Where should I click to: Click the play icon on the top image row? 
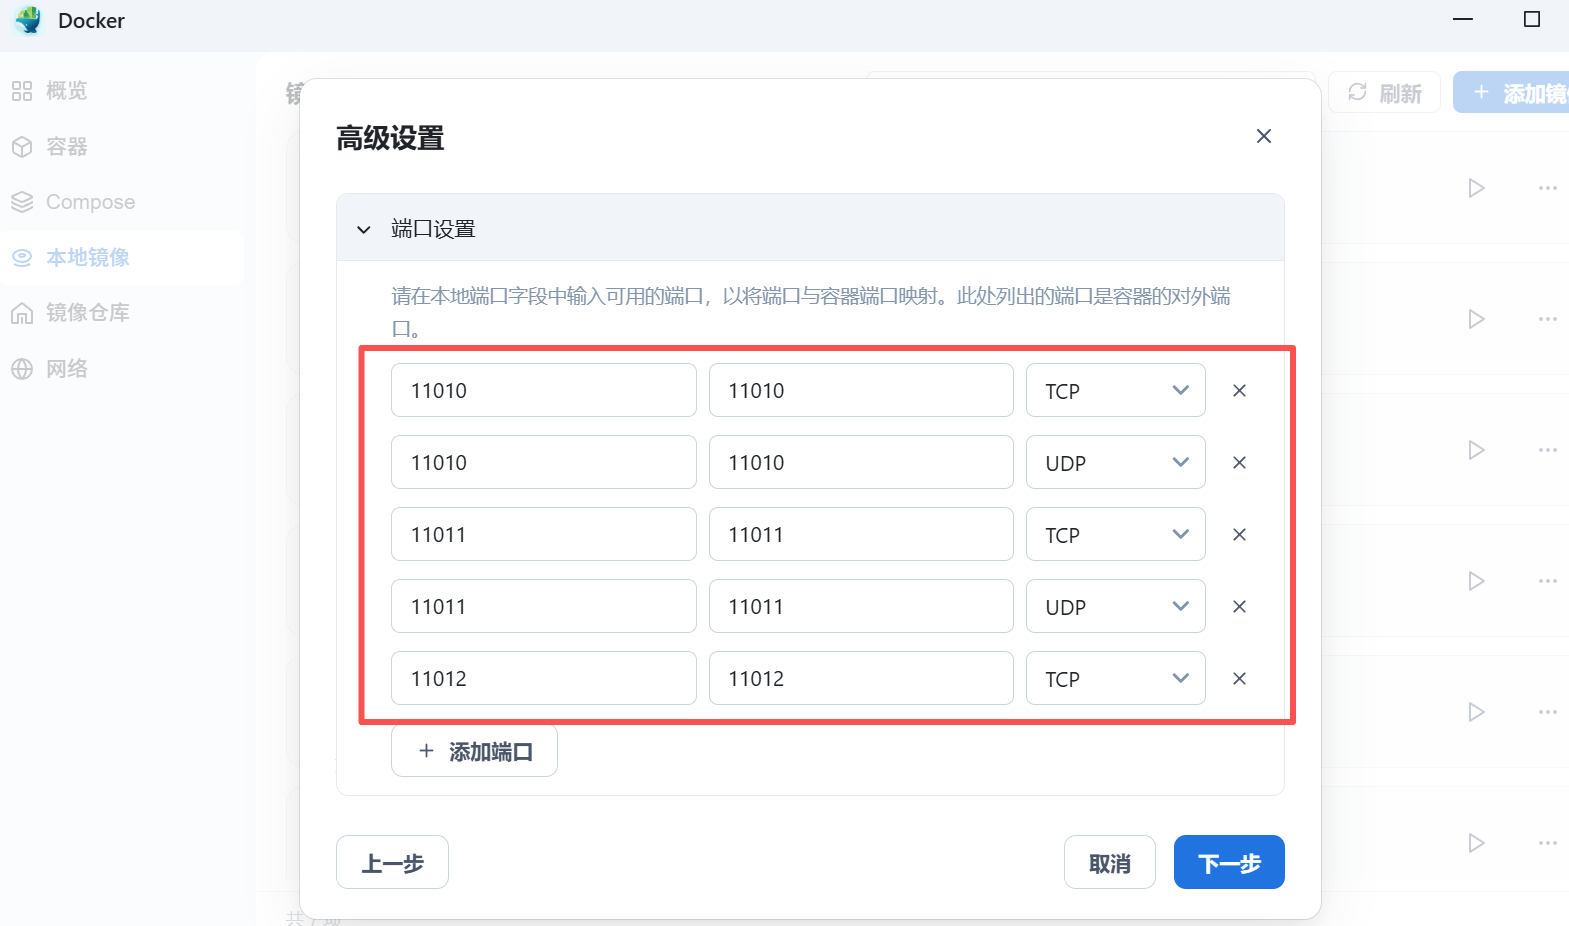point(1476,188)
